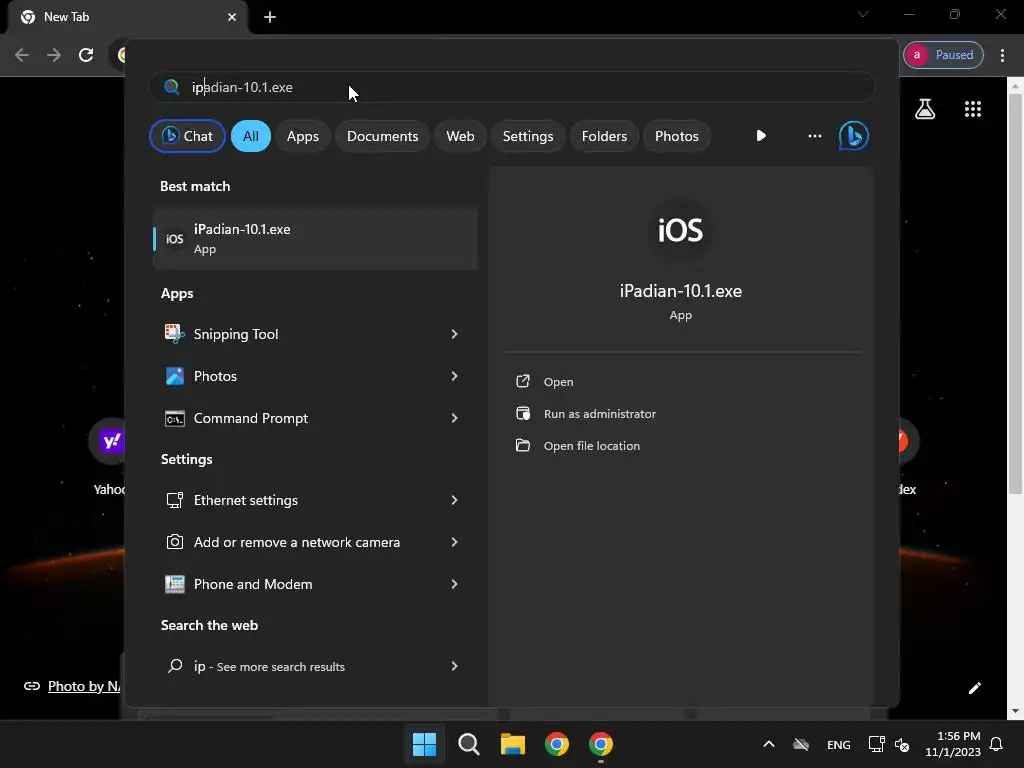1024x768 pixels.
Task: Open the active Chrome icon with indicator on taskbar
Action: (x=601, y=744)
